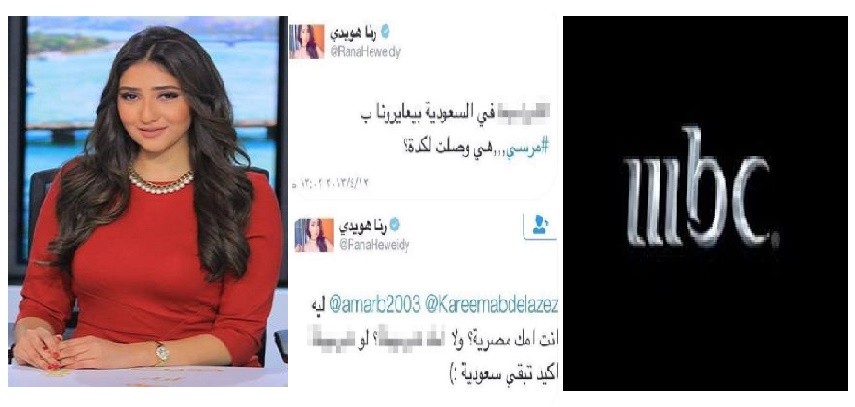Click the verified badge on the first tweet
Screen dimensions: 855x407
tap(386, 32)
